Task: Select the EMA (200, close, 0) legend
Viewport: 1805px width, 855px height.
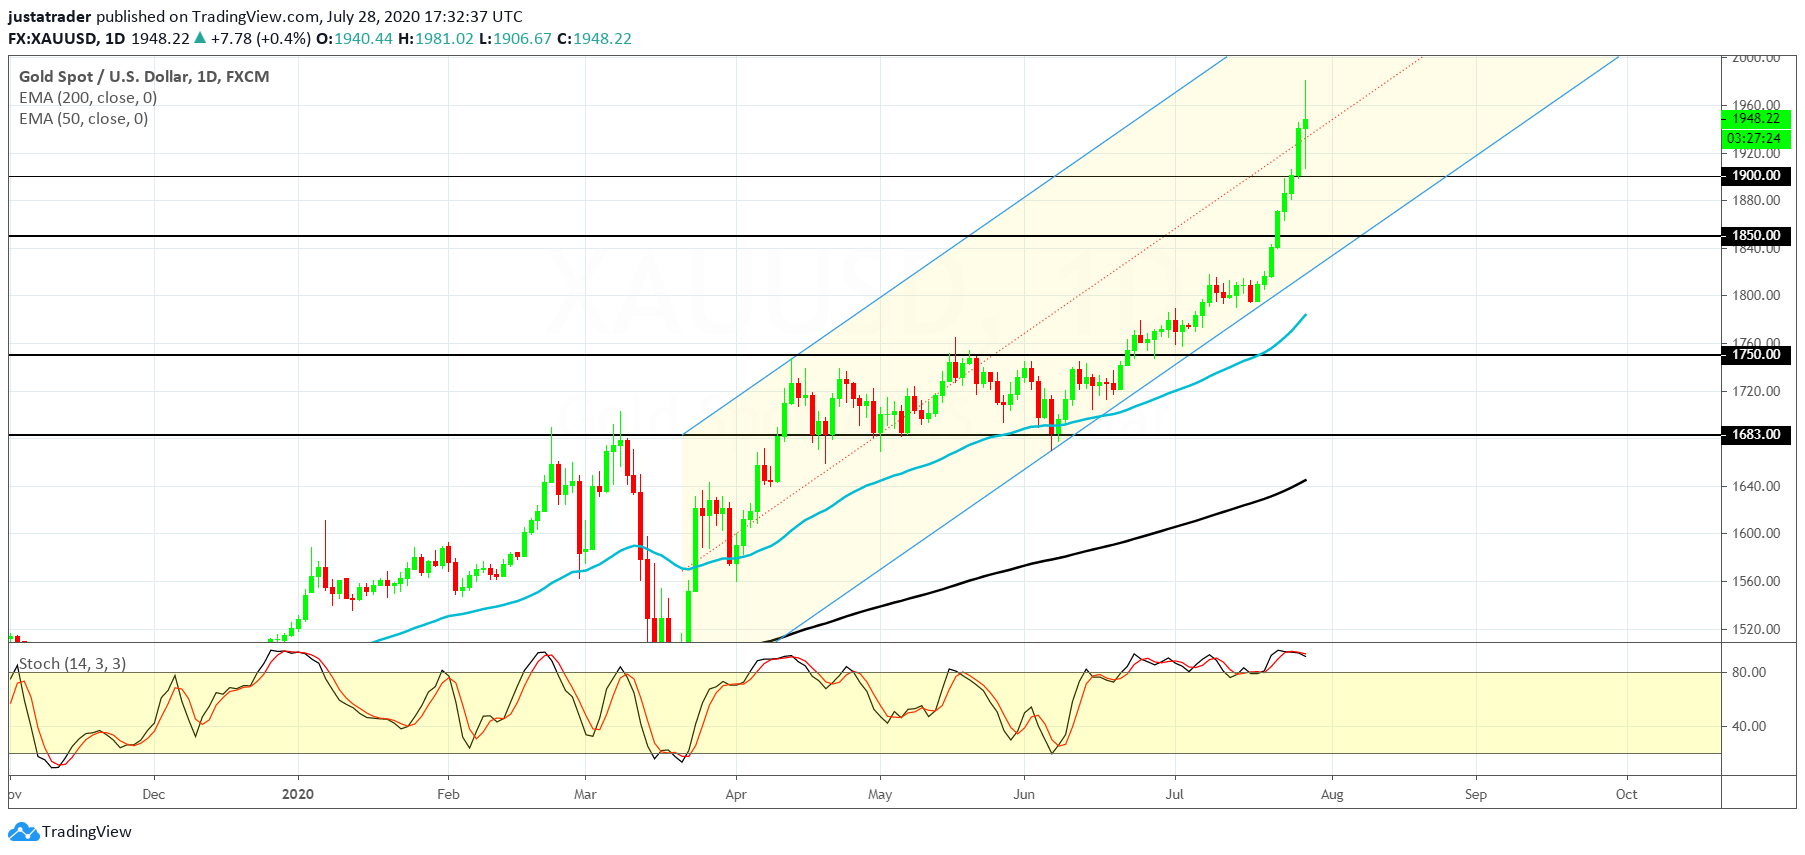Action: click(88, 98)
